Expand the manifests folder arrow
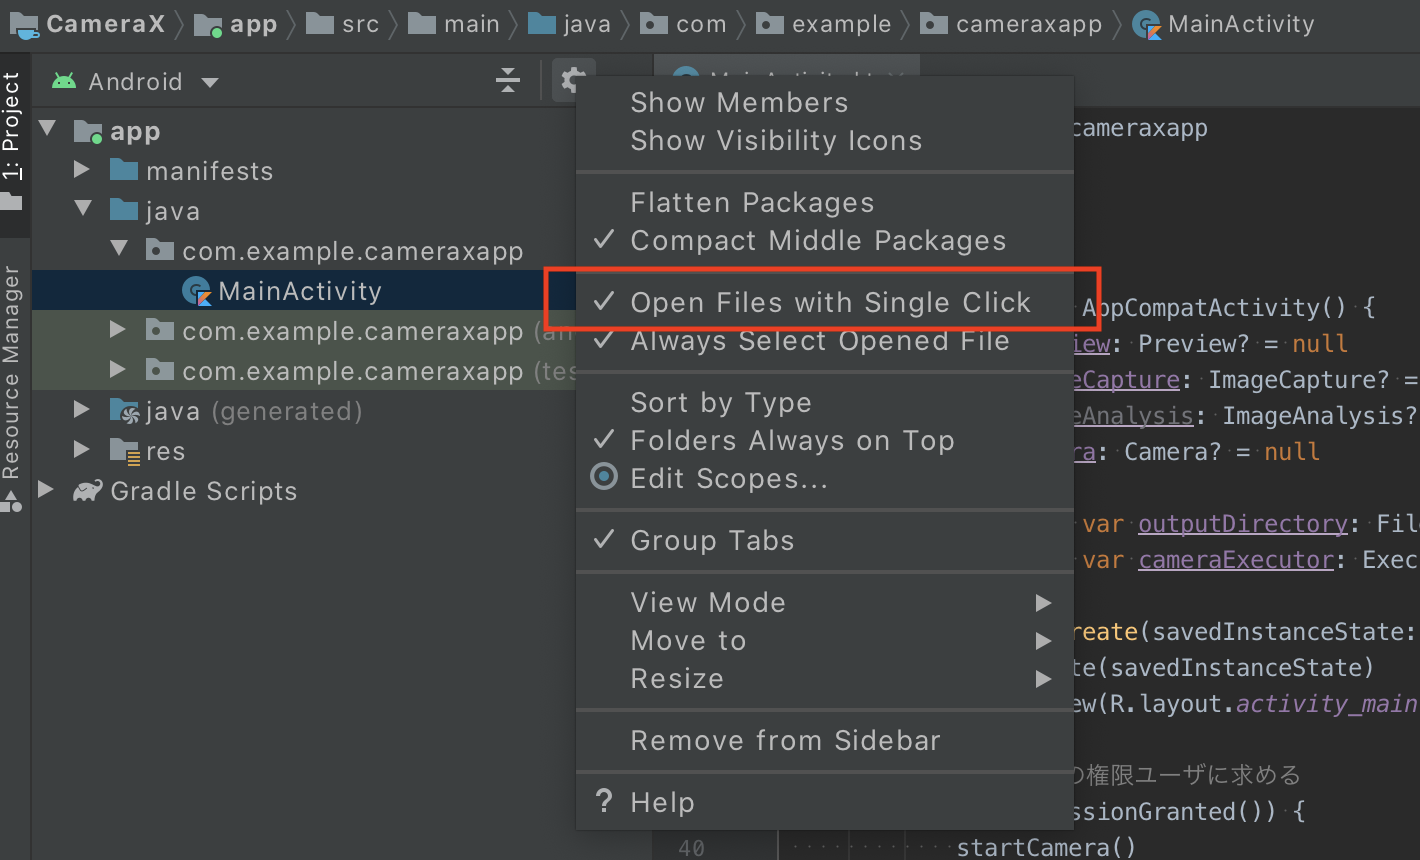The width and height of the screenshot is (1420, 860). (x=82, y=170)
